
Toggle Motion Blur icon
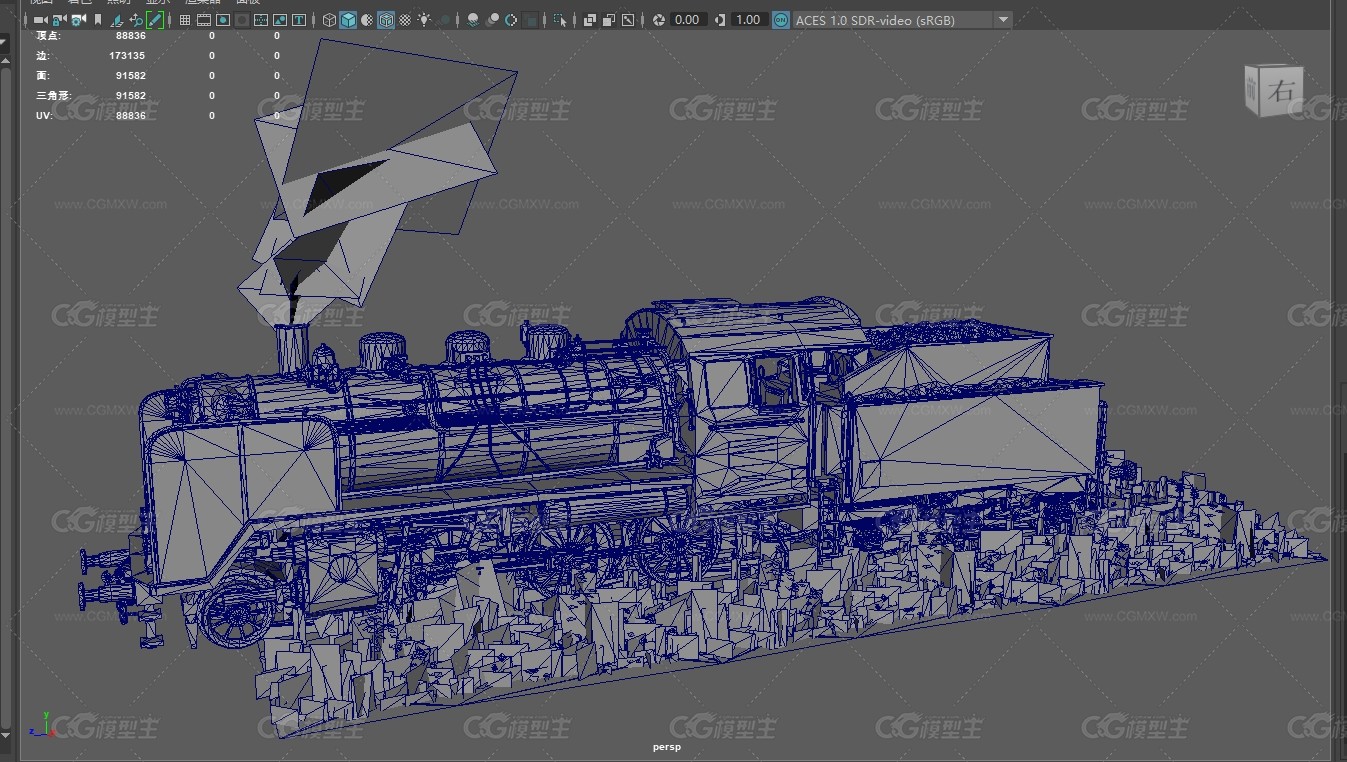pyautogui.click(x=492, y=20)
